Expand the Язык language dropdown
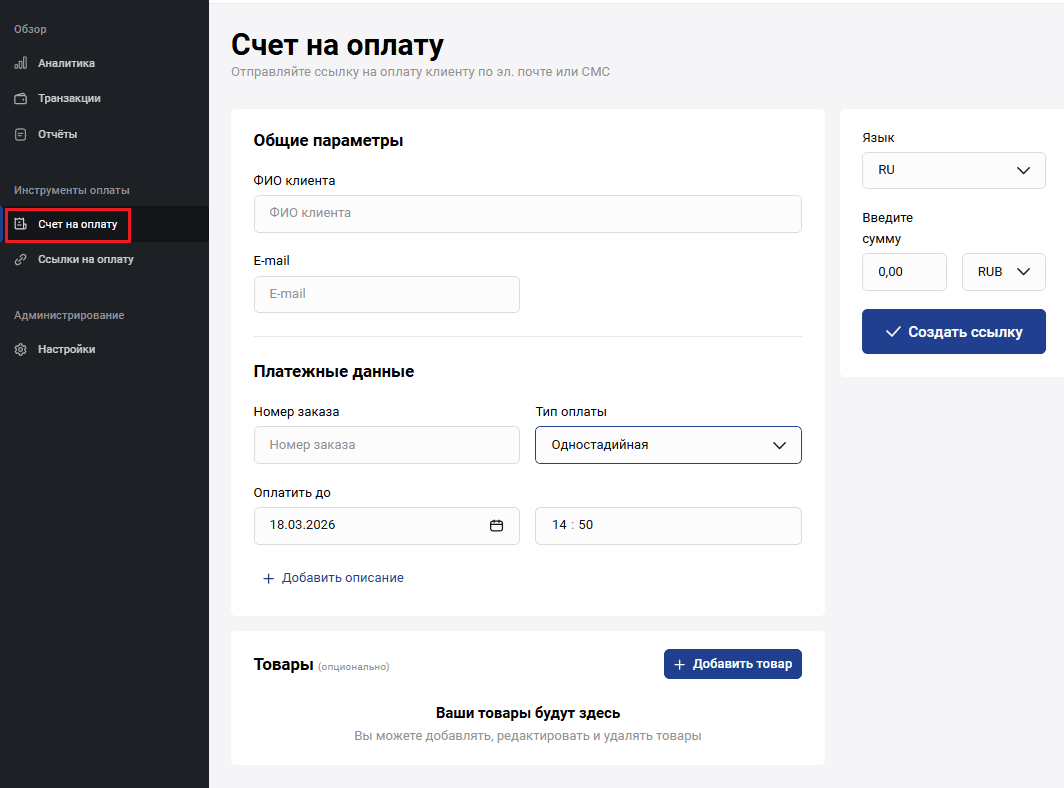Screen dimensions: 1064x788 tap(953, 171)
